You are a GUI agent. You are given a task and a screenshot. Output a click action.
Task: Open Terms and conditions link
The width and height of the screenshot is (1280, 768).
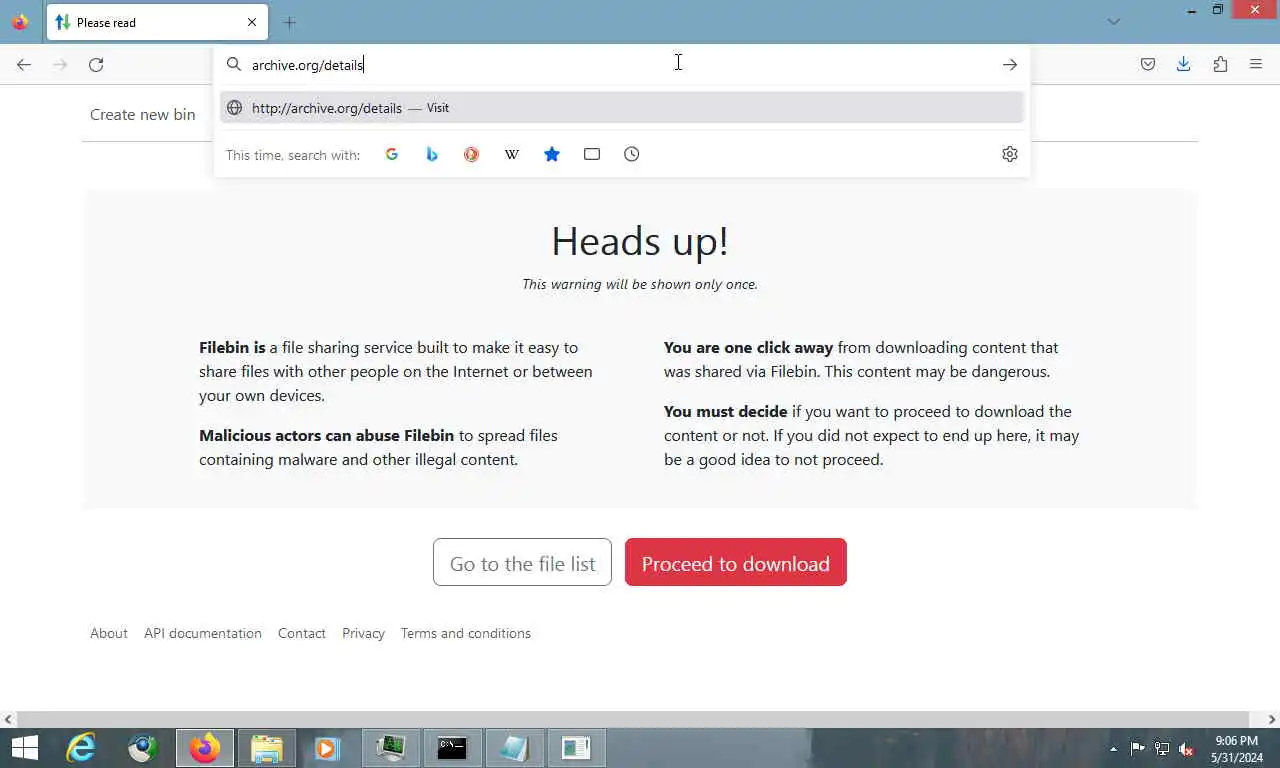coord(466,633)
